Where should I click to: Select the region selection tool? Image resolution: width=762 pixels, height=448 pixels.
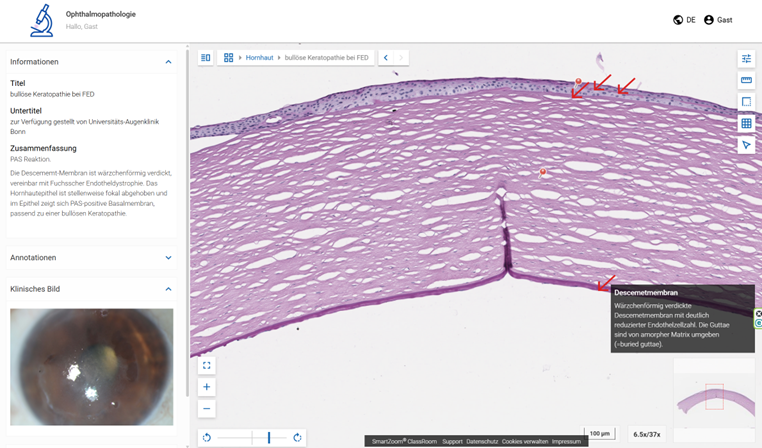[746, 102]
